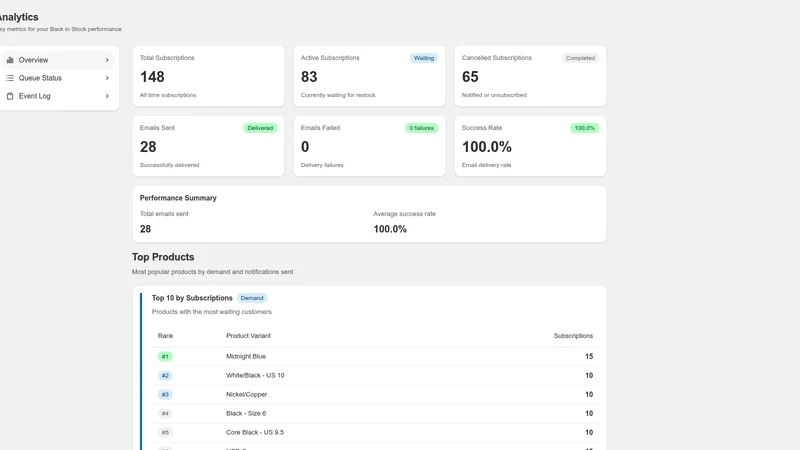Click the Demand badge beside Top 10
Image resolution: width=800 pixels, height=450 pixels.
coord(252,298)
